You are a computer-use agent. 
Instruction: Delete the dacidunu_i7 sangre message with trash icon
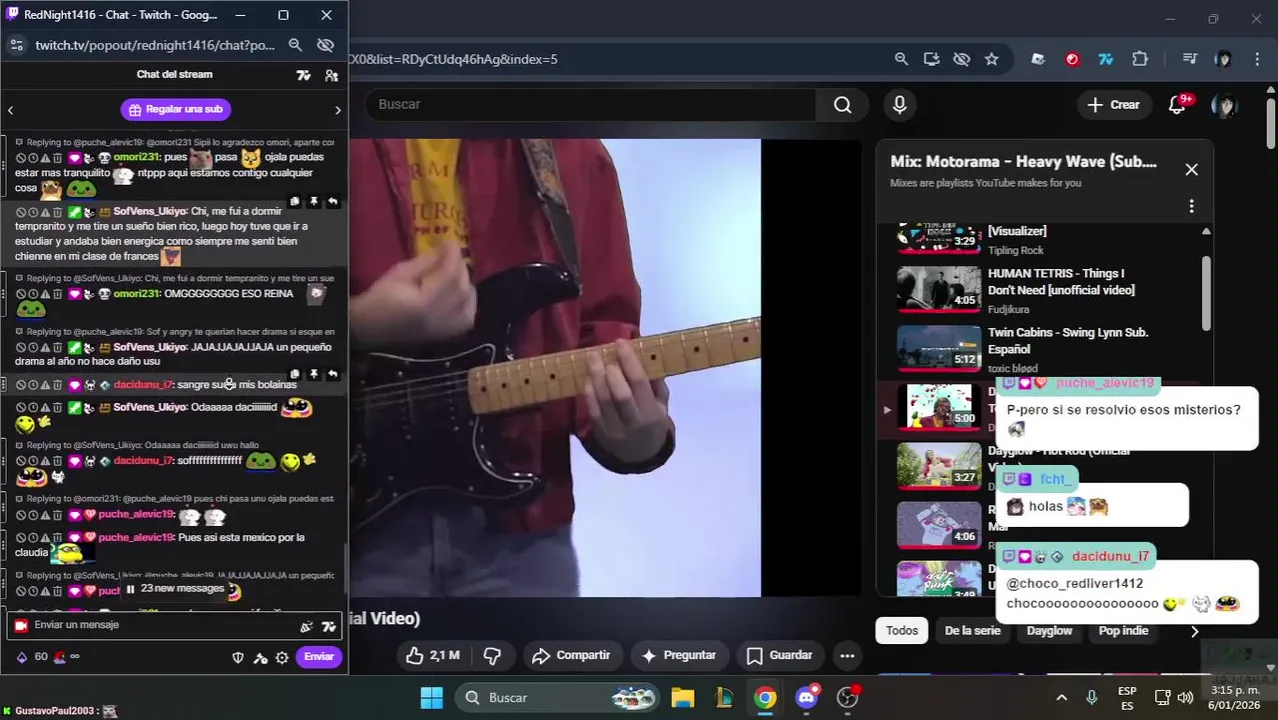pos(57,385)
